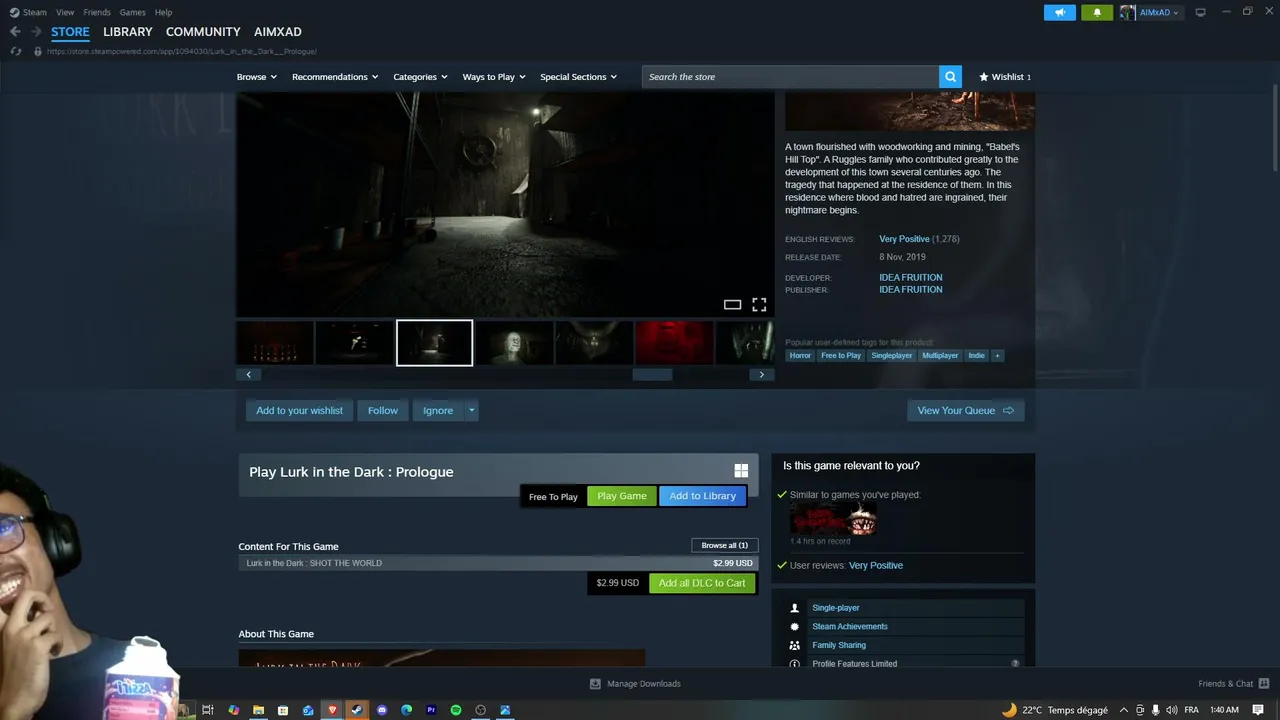This screenshot has width=1280, height=720.
Task: Open the Profile Features Limited help icon
Action: pyautogui.click(x=1015, y=664)
